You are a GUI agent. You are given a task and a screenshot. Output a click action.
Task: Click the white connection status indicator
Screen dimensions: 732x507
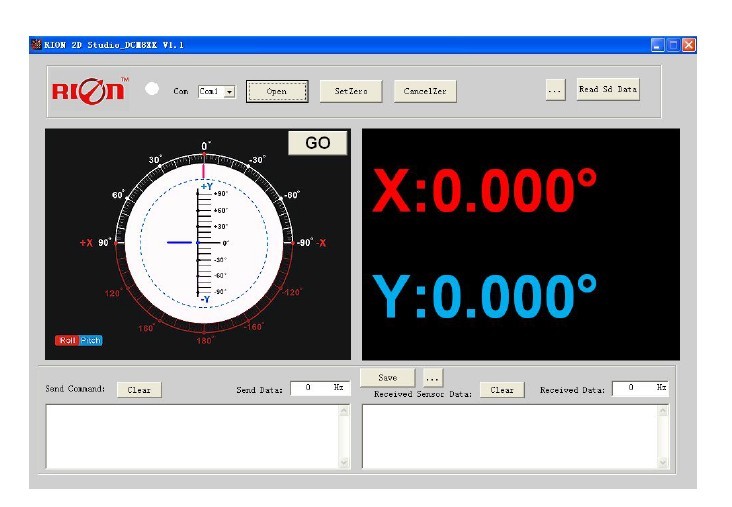(x=152, y=89)
